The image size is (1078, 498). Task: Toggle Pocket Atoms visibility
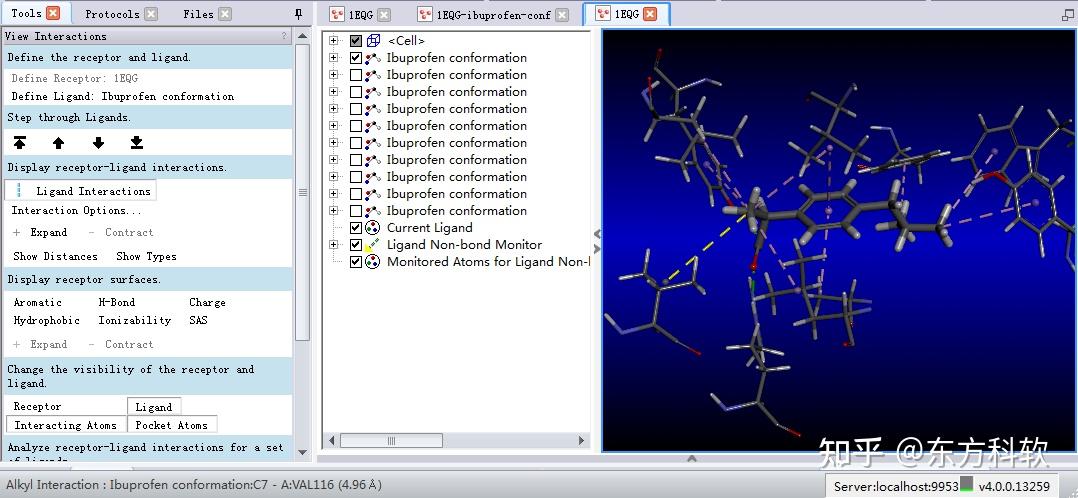[172, 425]
